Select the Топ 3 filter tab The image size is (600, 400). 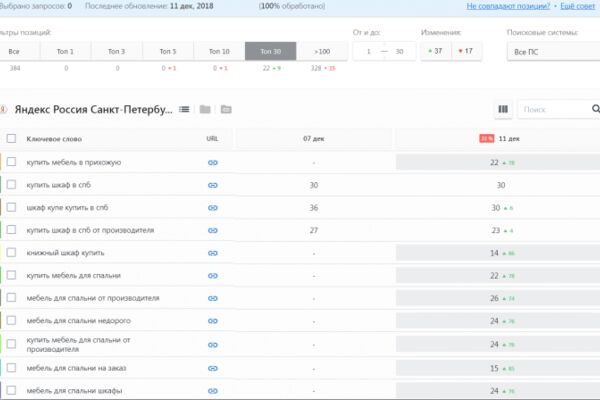click(117, 51)
